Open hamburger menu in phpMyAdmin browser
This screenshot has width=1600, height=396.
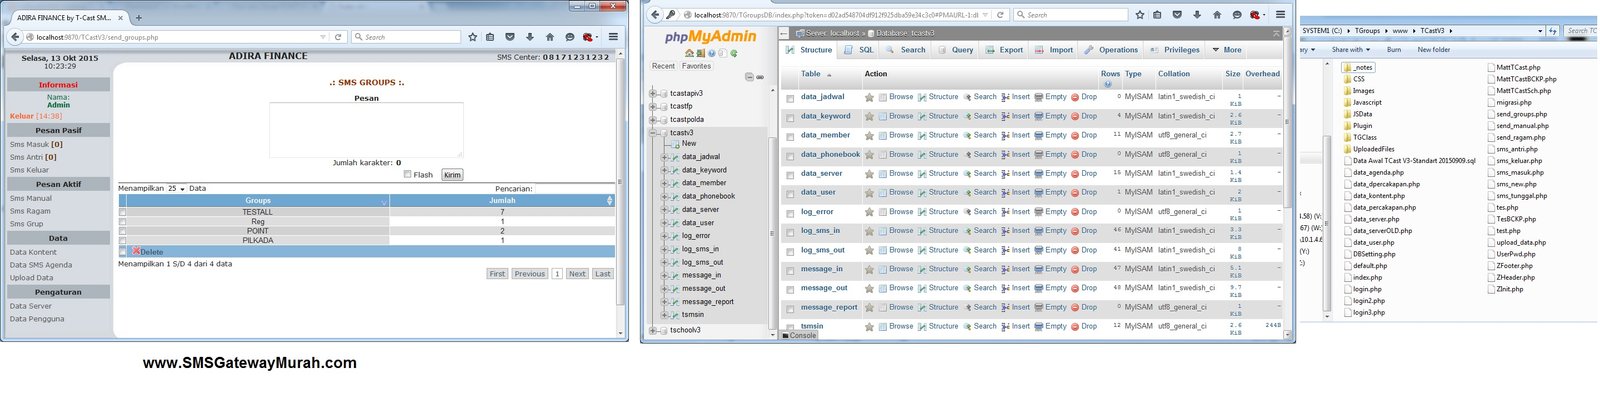1280,15
